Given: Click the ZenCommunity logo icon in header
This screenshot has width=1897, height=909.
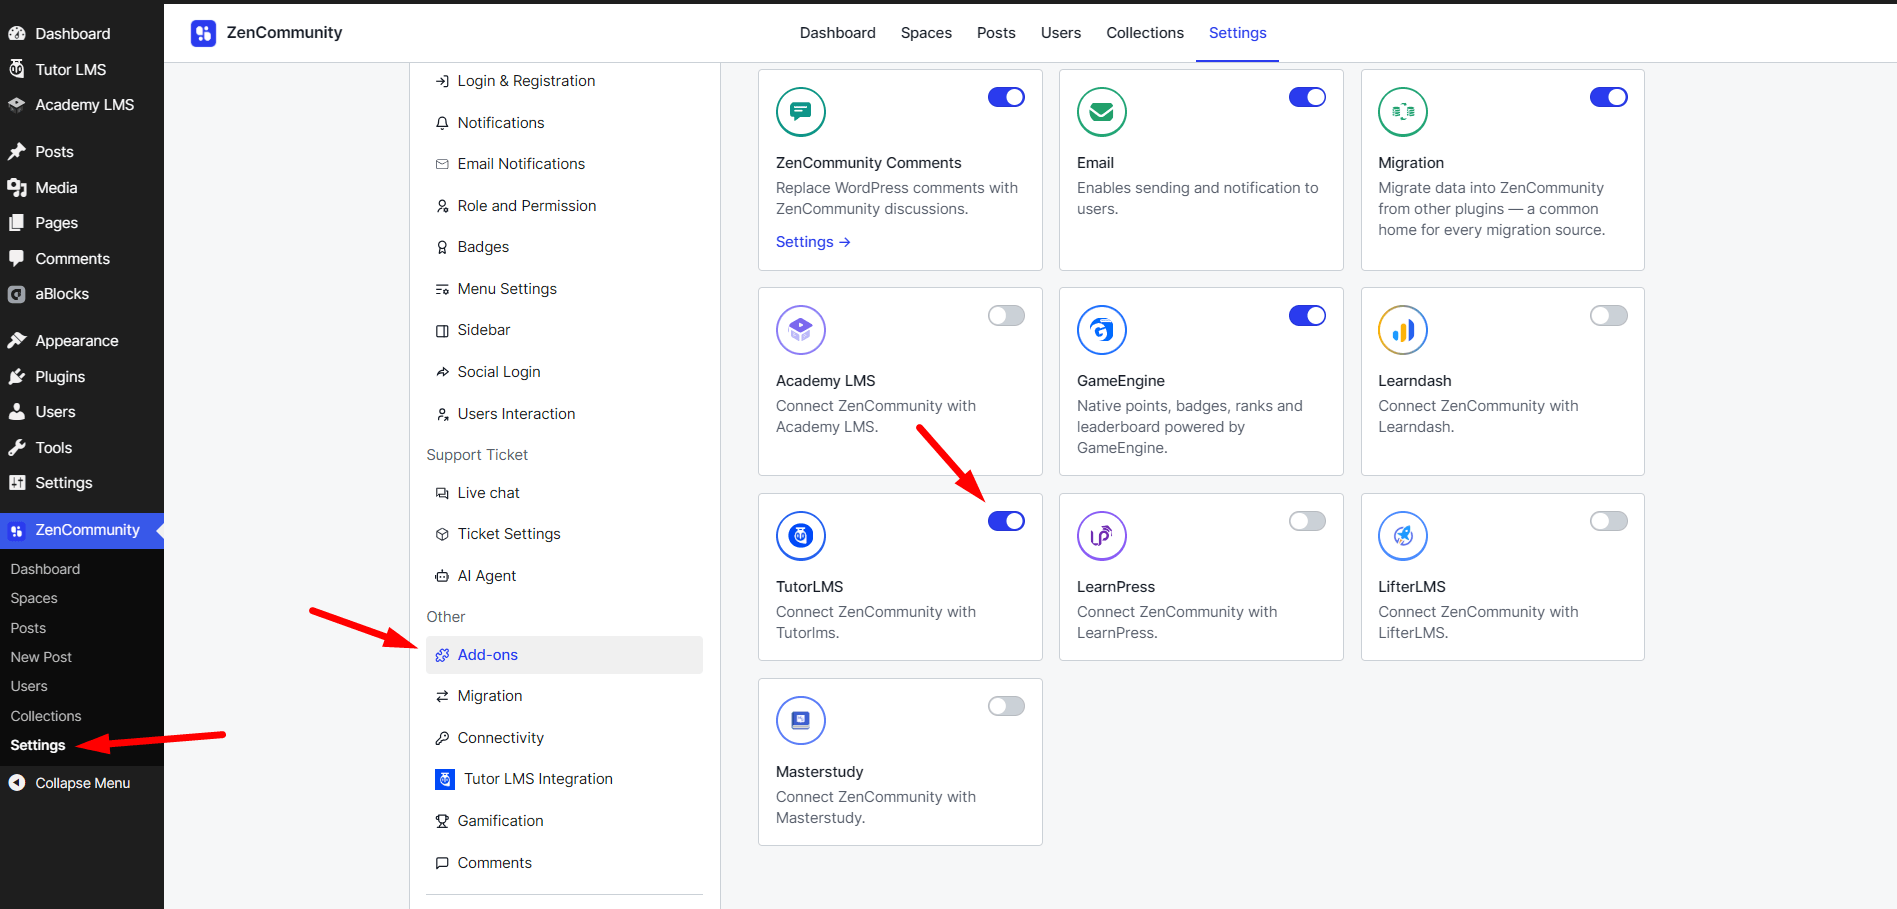Looking at the screenshot, I should point(203,33).
